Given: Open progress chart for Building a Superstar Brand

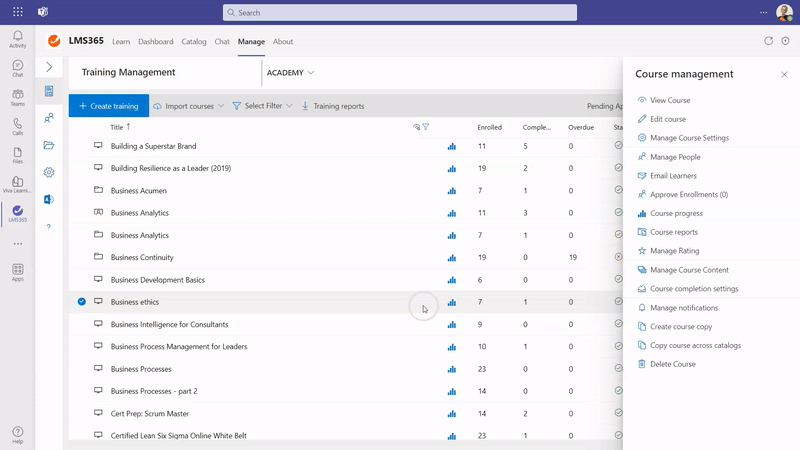Looking at the screenshot, I should pos(452,146).
